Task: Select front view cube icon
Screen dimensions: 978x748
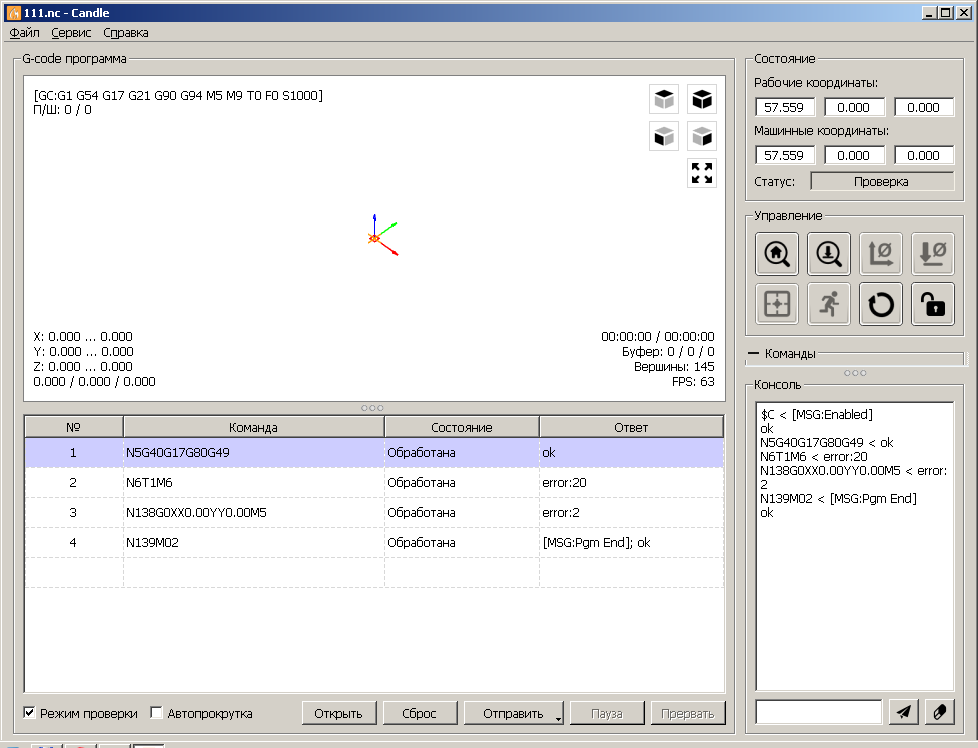Action: pos(664,136)
